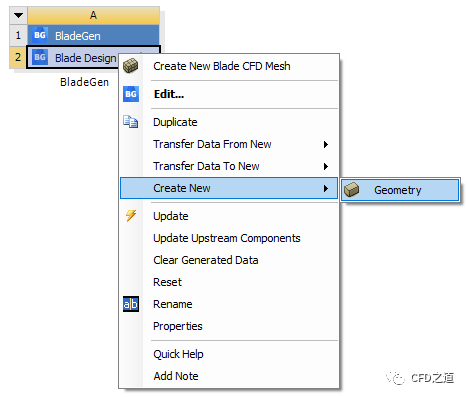Choose Create New Blade CFD Mesh
The image size is (468, 398).
222,66
